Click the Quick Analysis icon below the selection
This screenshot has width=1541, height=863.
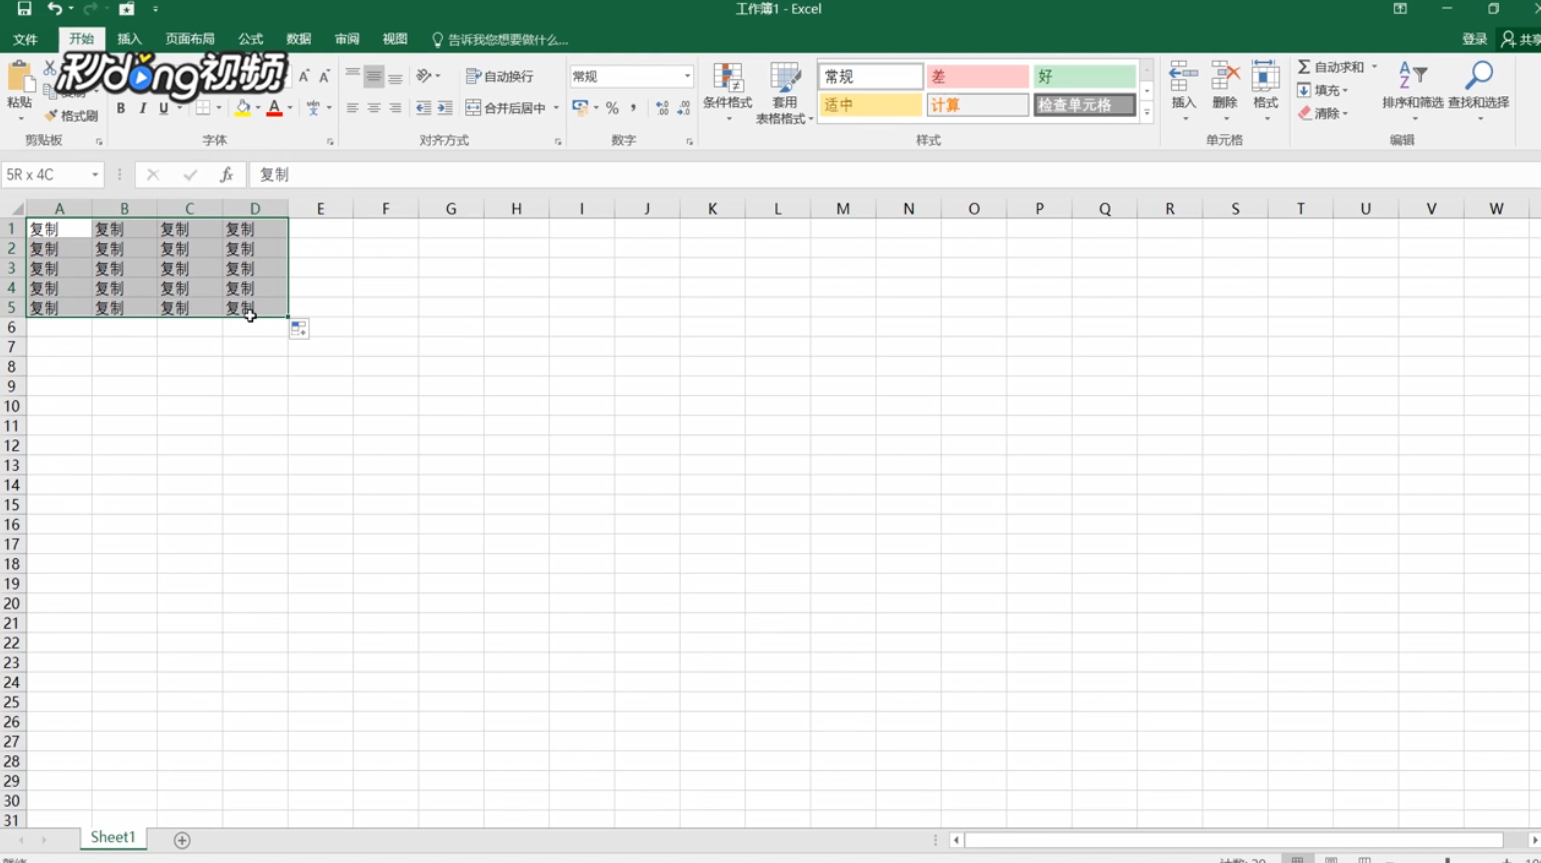[299, 329]
